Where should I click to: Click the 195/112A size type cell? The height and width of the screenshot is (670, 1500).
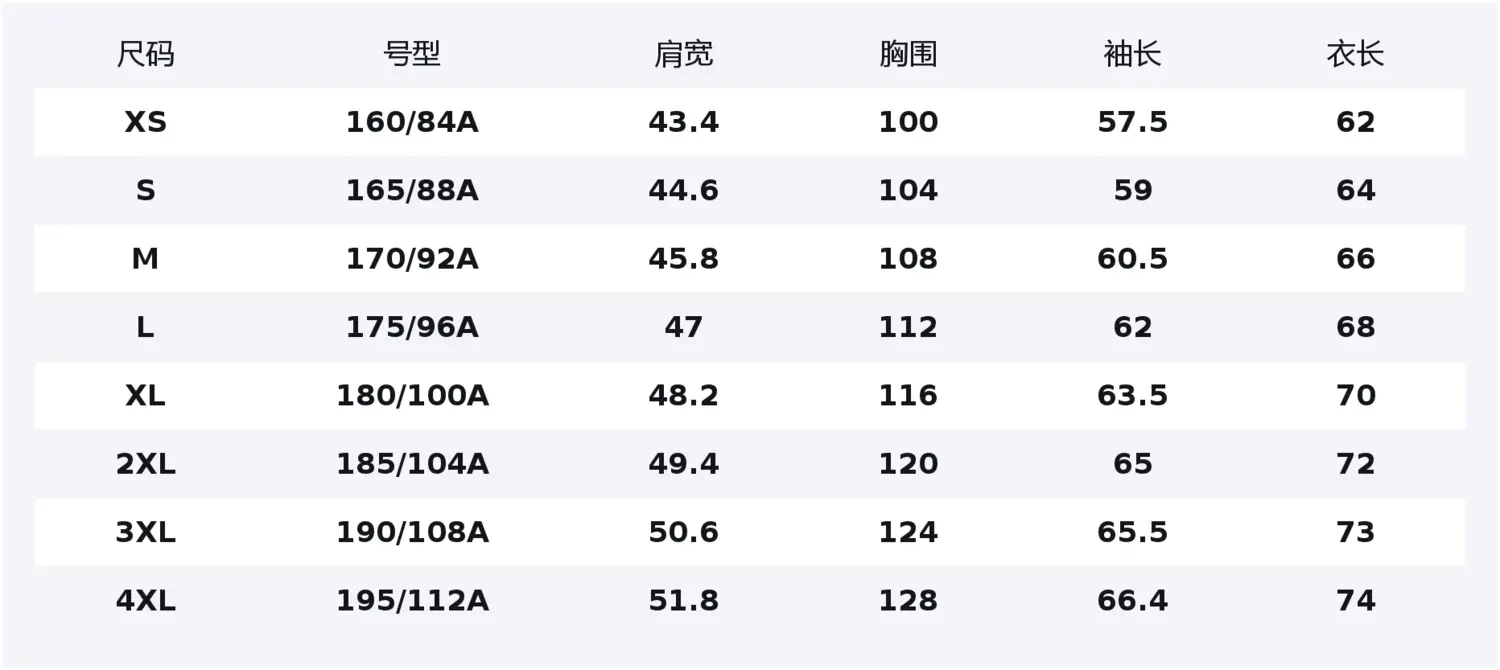tap(412, 601)
